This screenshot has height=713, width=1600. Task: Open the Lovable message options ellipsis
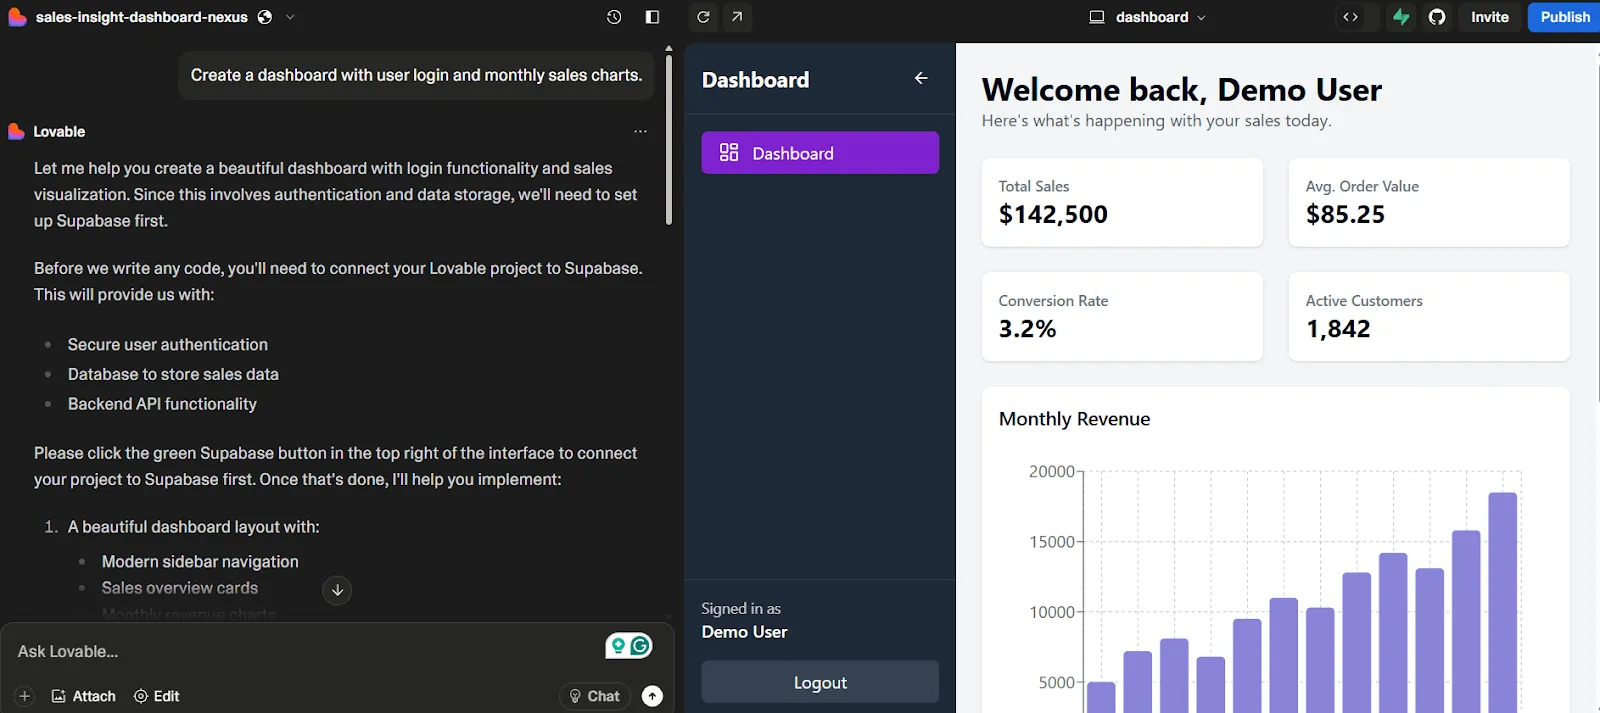[x=640, y=131]
